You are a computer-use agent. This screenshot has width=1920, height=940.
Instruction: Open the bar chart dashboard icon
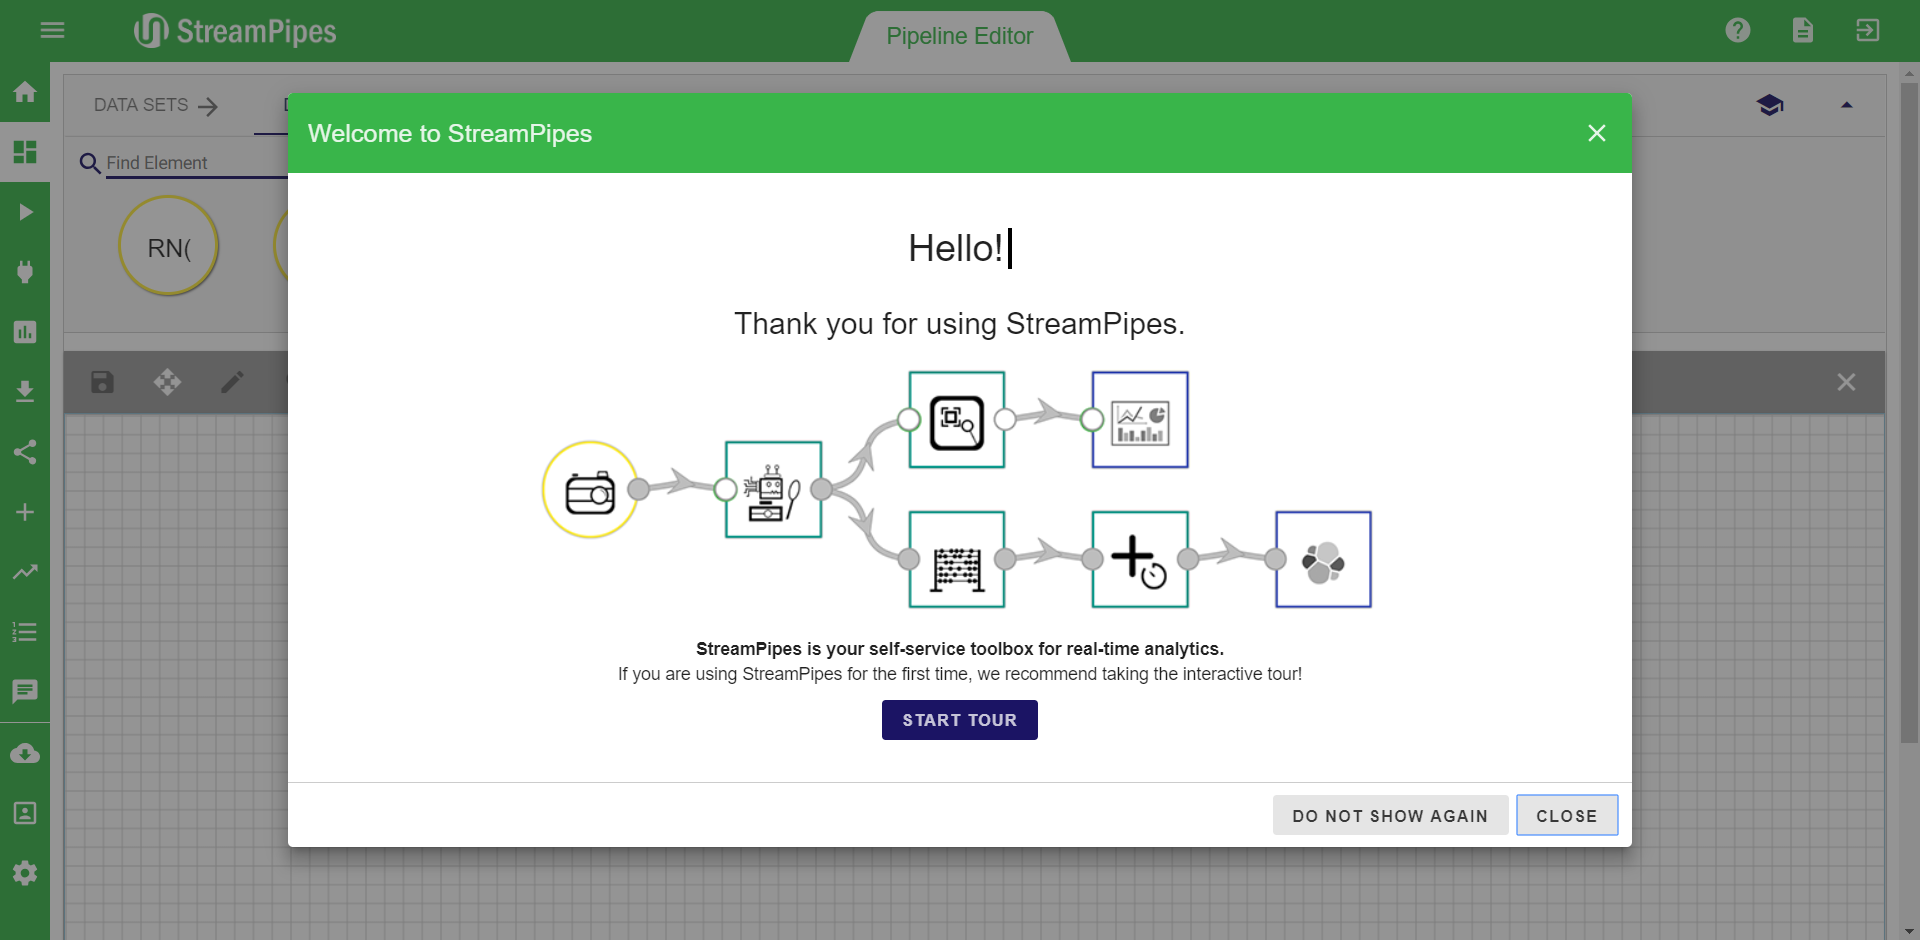25,332
